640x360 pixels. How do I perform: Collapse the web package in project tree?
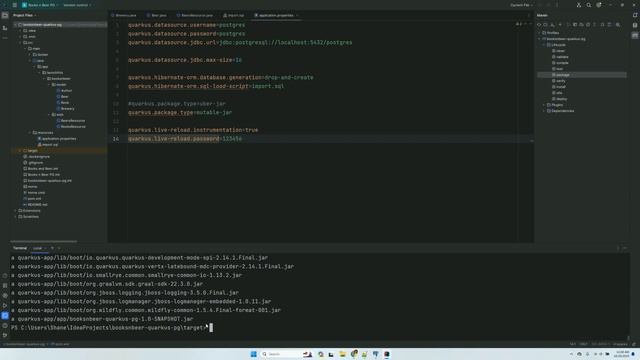(x=49, y=115)
